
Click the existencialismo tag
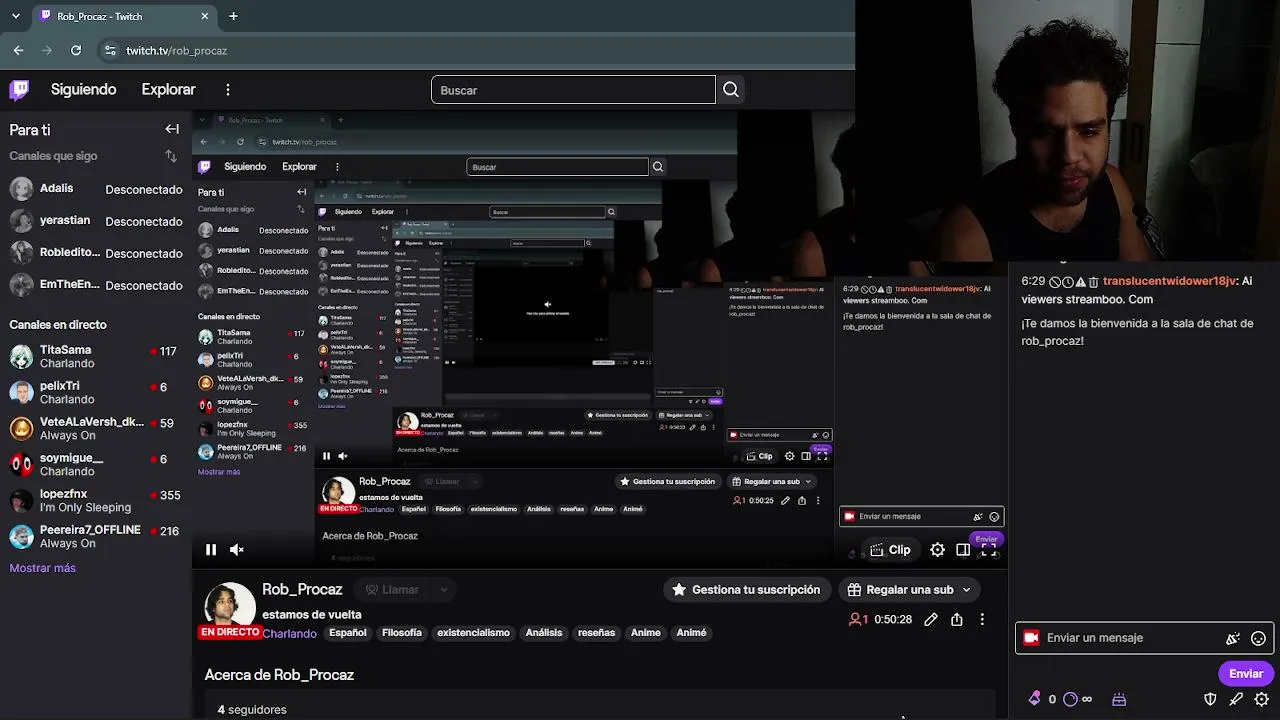click(x=473, y=633)
